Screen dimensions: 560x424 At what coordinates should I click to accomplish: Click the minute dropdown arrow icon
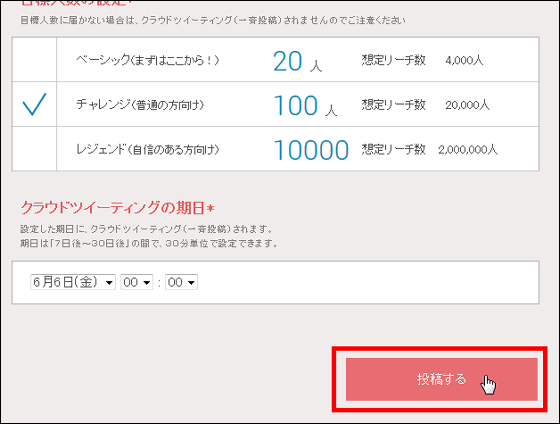[191, 283]
